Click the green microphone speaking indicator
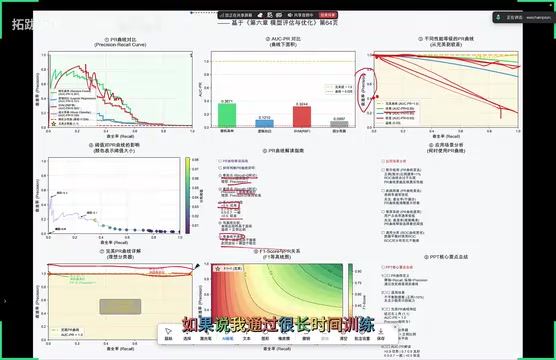This screenshot has height=360, width=556. pyautogui.click(x=498, y=17)
